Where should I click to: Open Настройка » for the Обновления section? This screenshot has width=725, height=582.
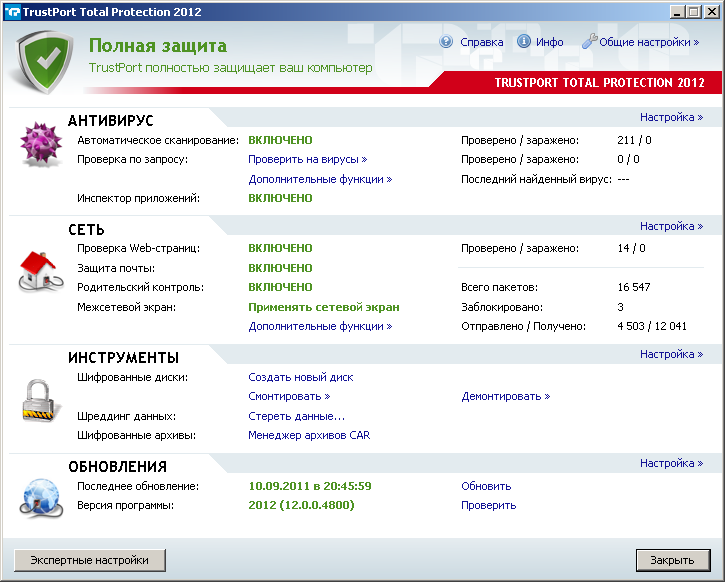(671, 463)
